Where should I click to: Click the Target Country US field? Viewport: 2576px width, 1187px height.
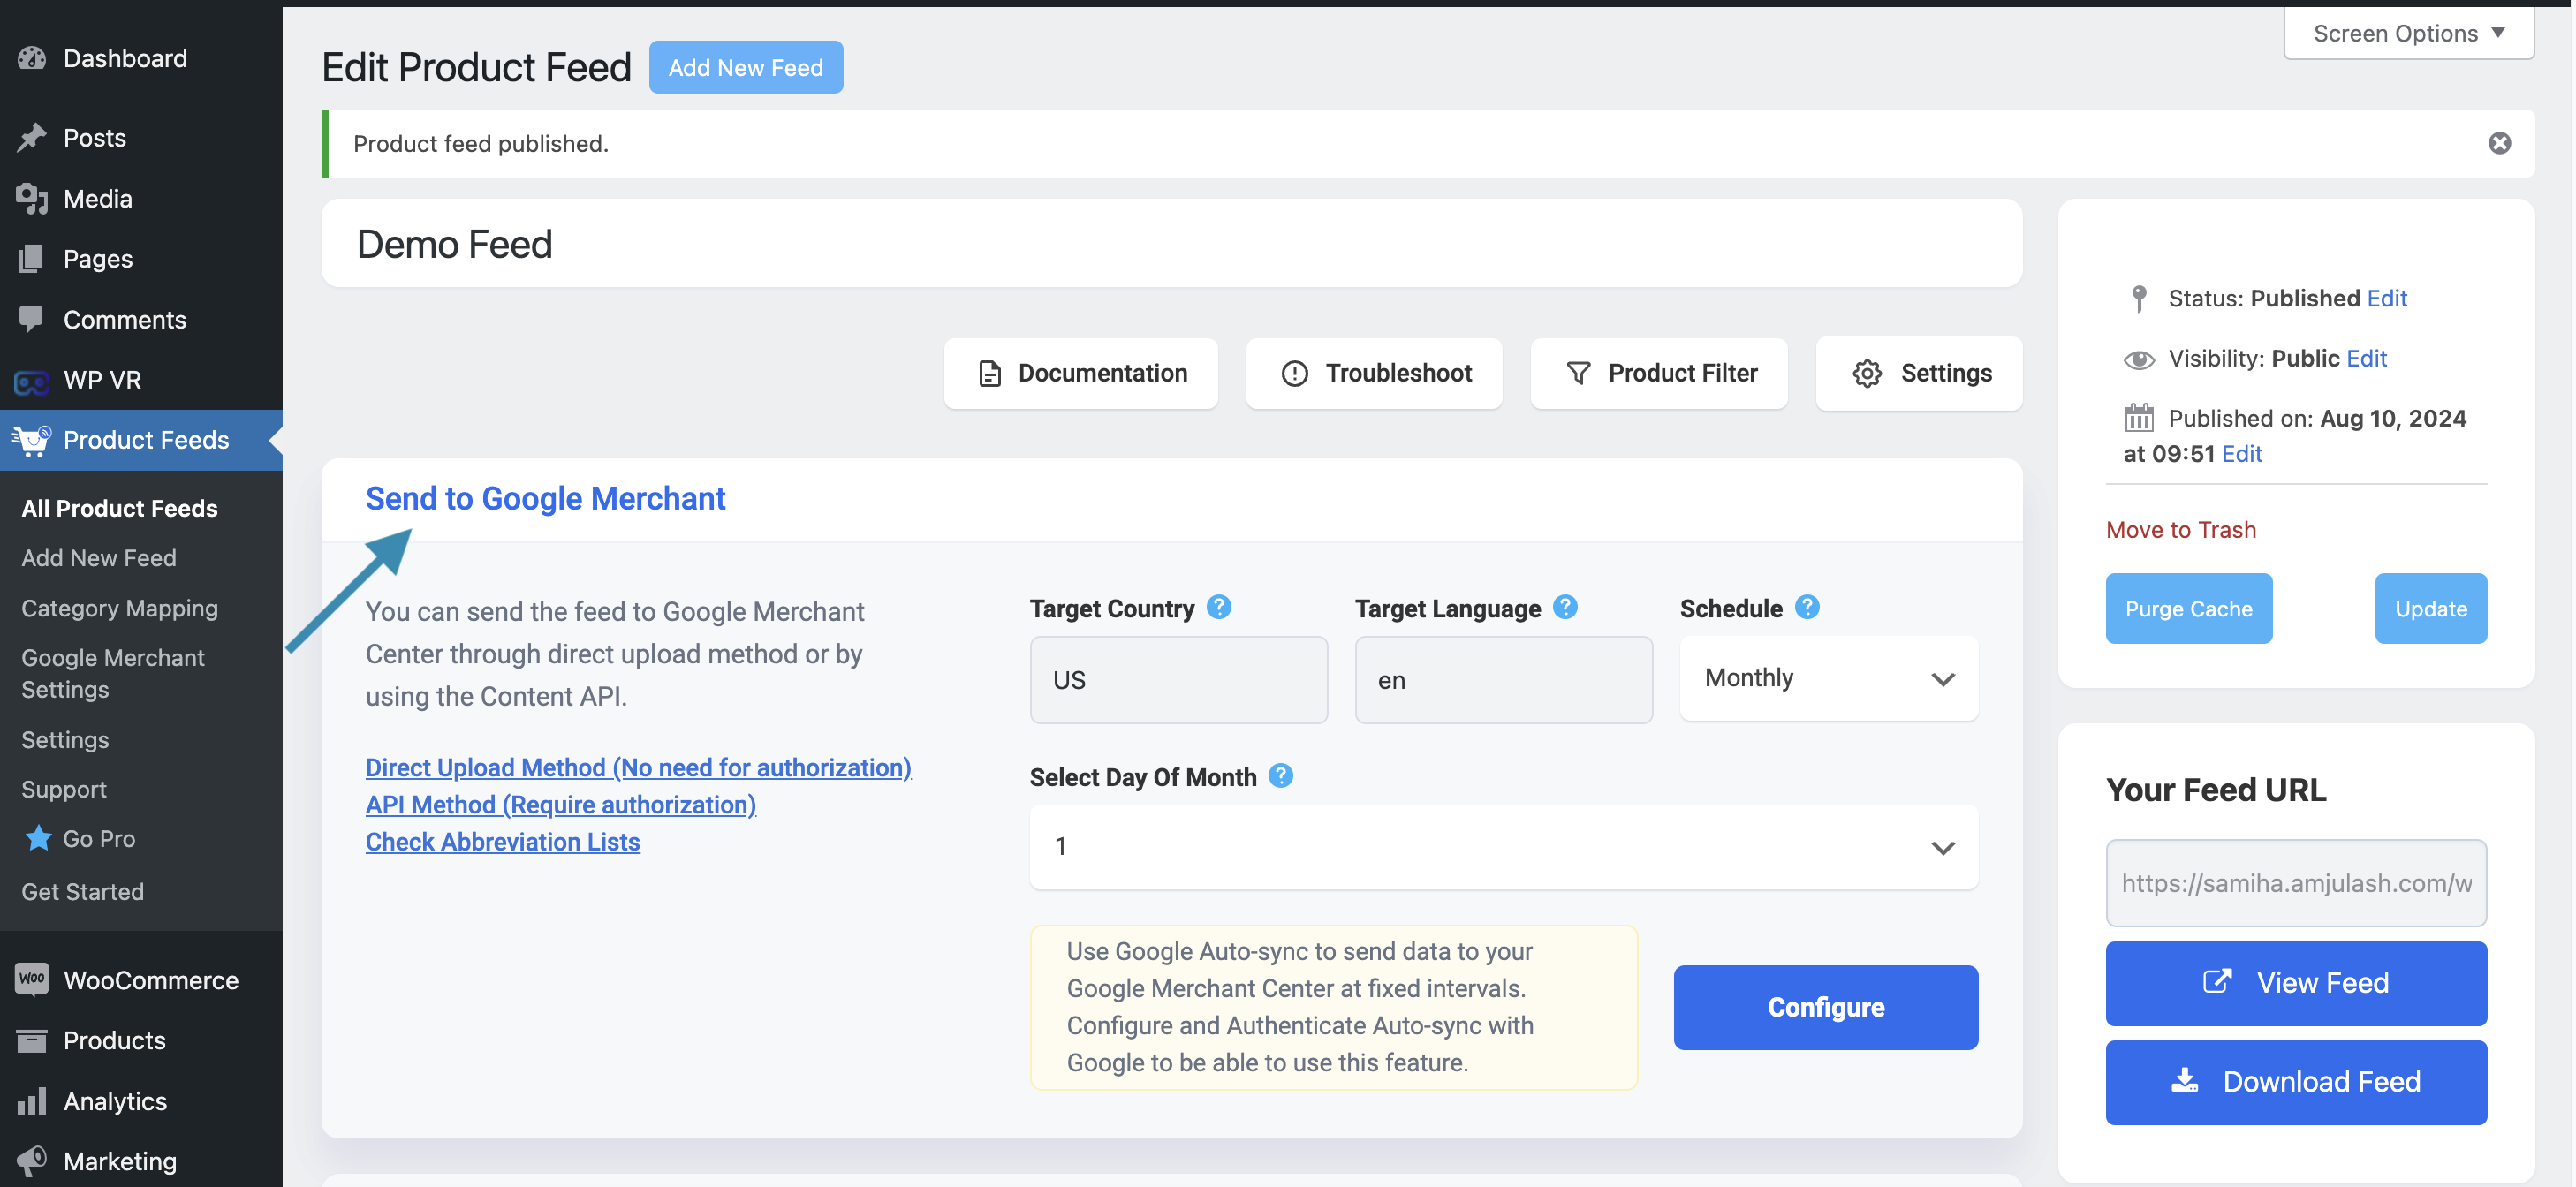pyautogui.click(x=1179, y=680)
